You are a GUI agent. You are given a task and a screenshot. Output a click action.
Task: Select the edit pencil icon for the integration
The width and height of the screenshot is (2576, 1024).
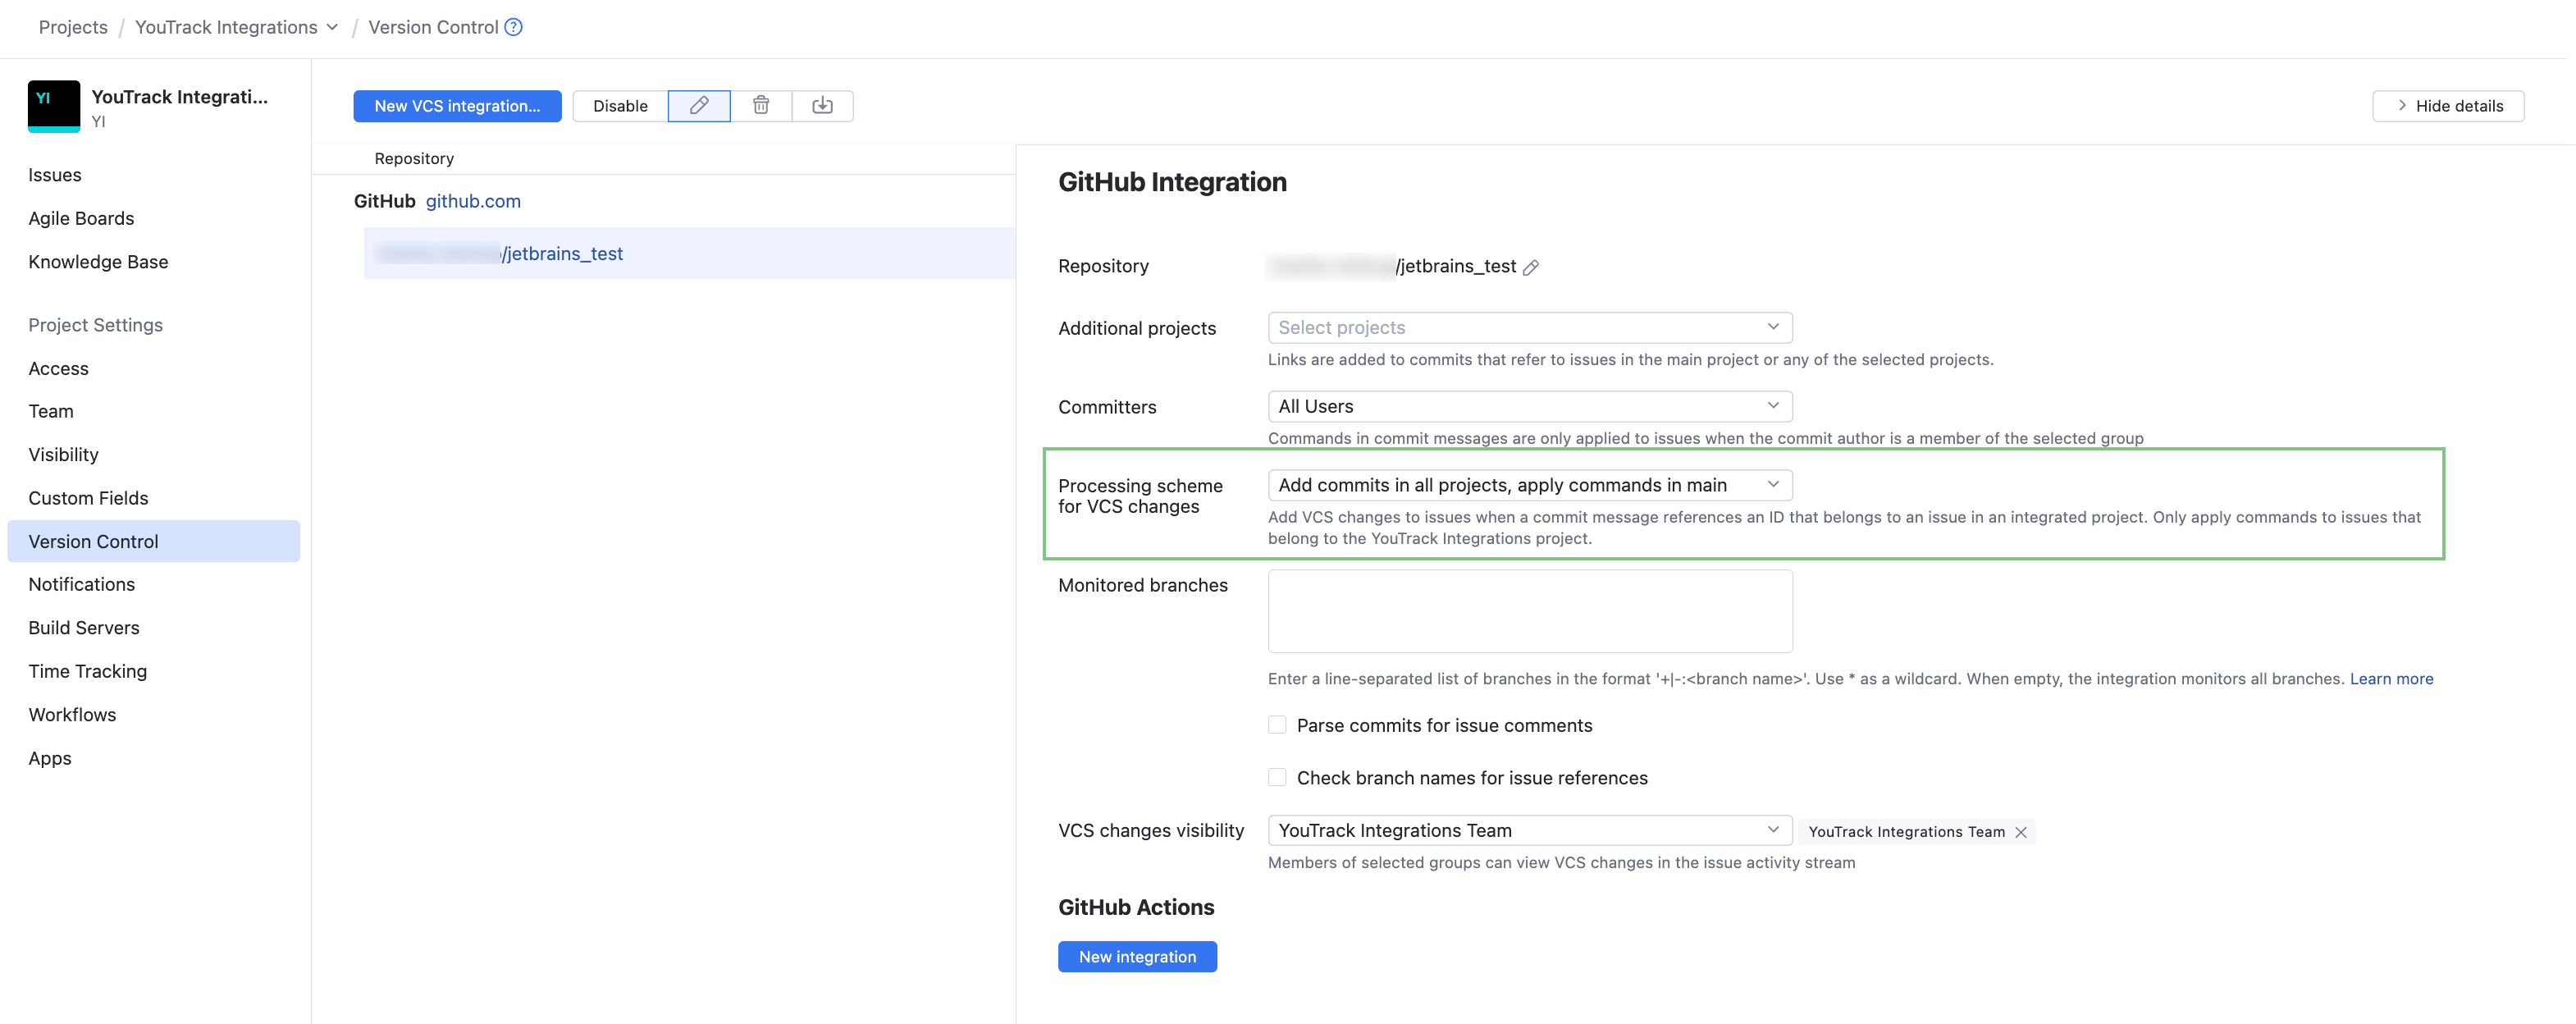(699, 105)
